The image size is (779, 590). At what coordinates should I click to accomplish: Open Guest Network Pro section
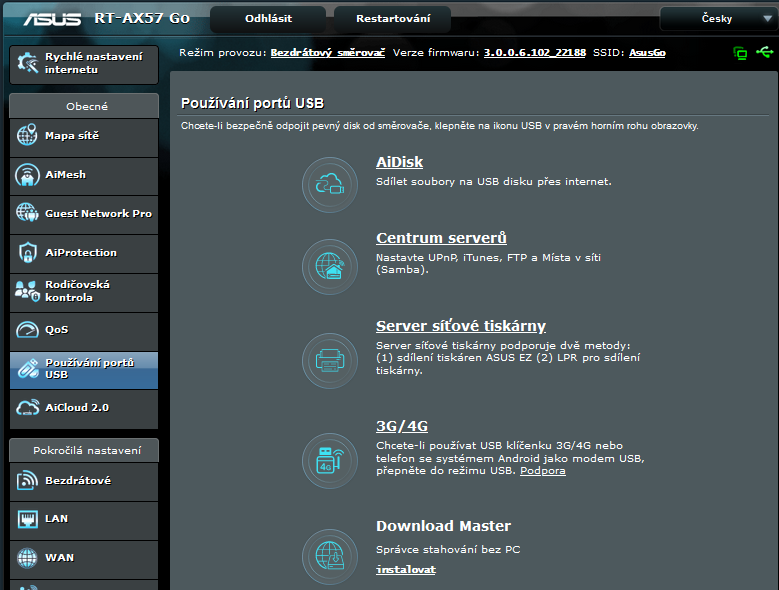point(83,214)
